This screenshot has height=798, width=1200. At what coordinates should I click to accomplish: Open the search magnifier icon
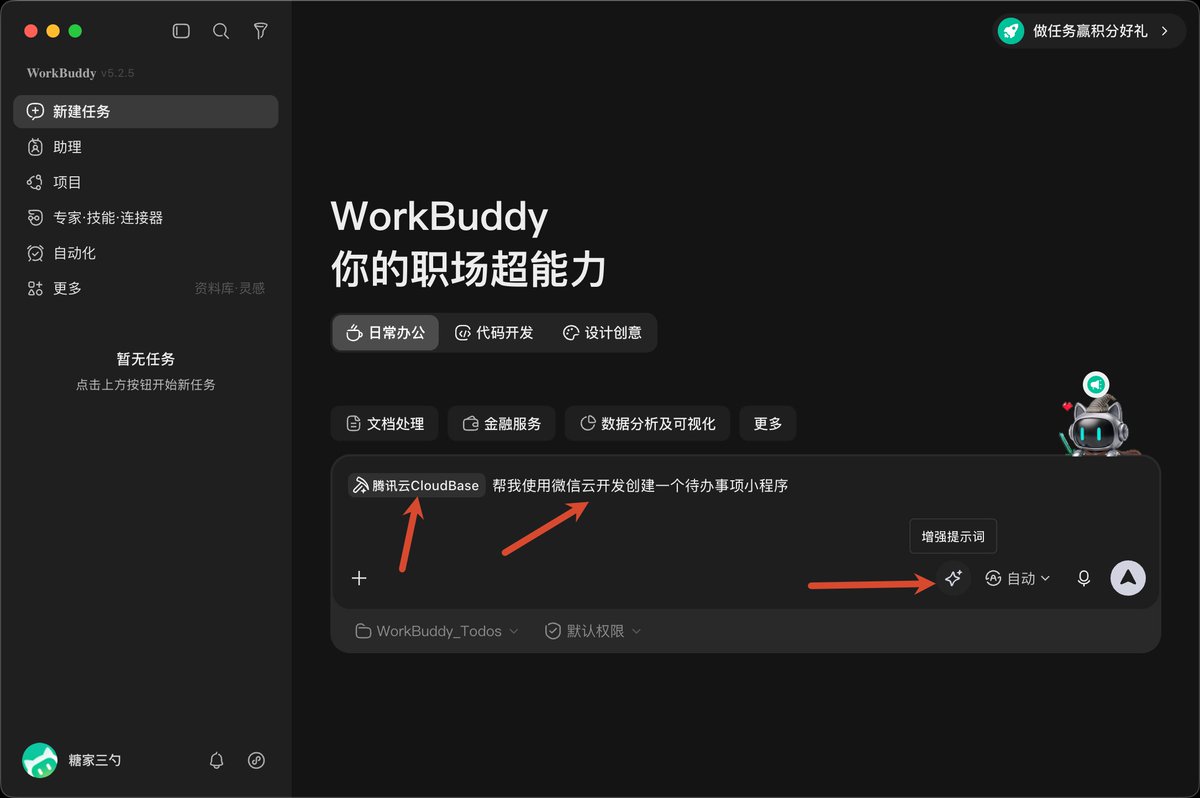[221, 31]
